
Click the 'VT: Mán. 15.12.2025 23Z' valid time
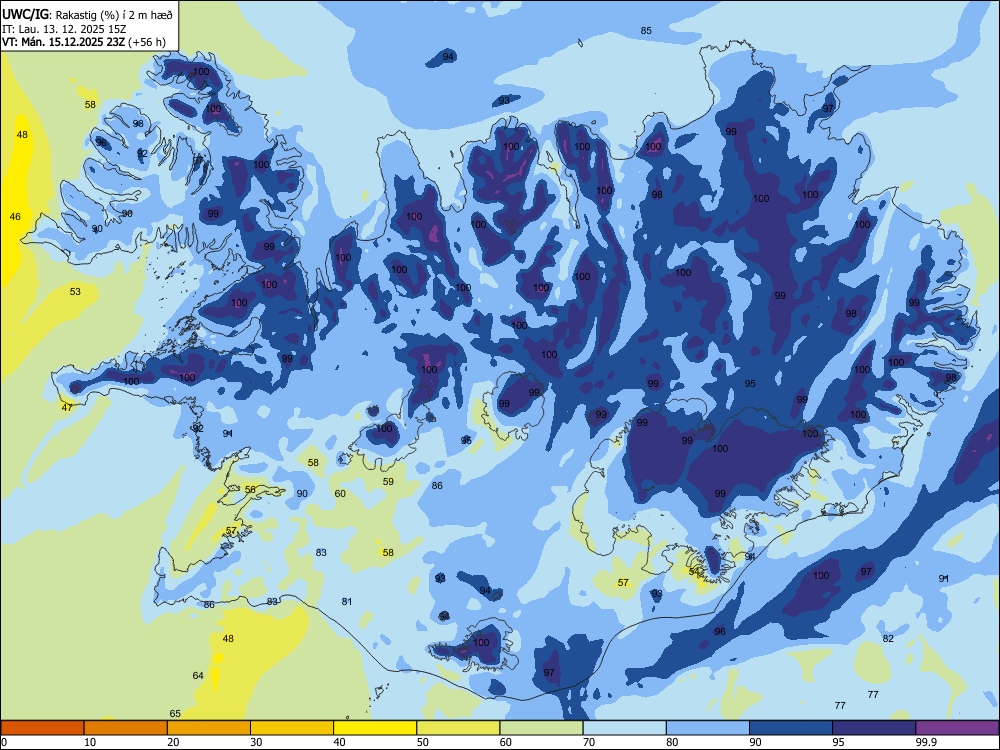[x=64, y=42]
